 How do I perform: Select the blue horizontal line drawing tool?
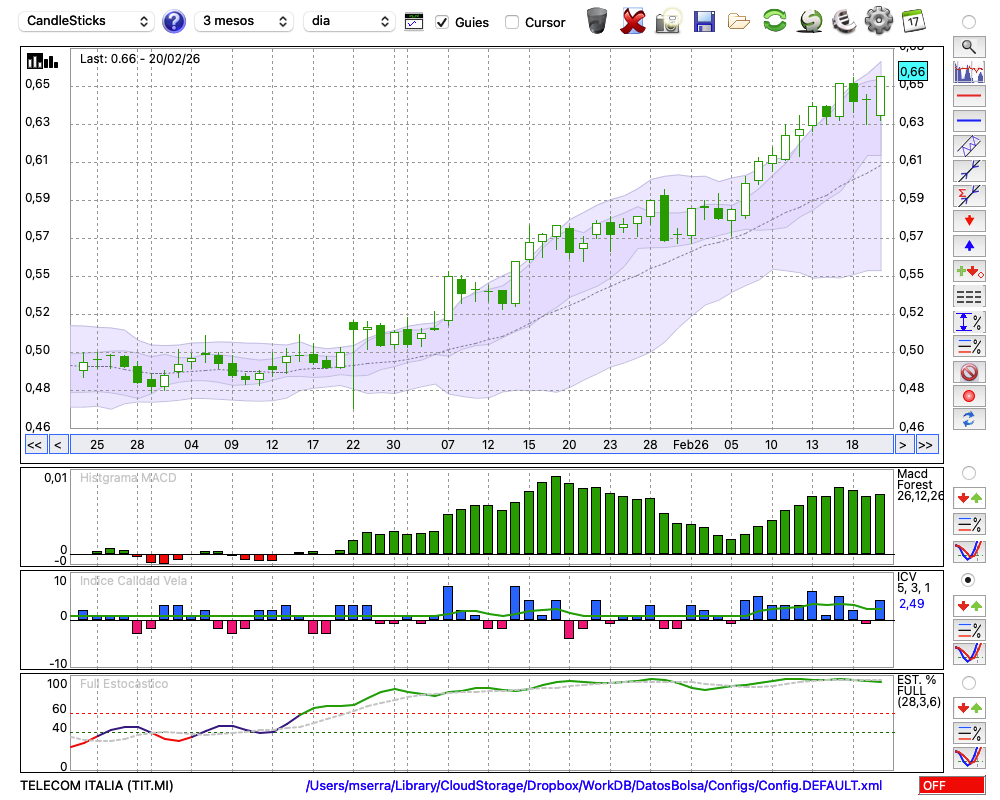point(968,121)
